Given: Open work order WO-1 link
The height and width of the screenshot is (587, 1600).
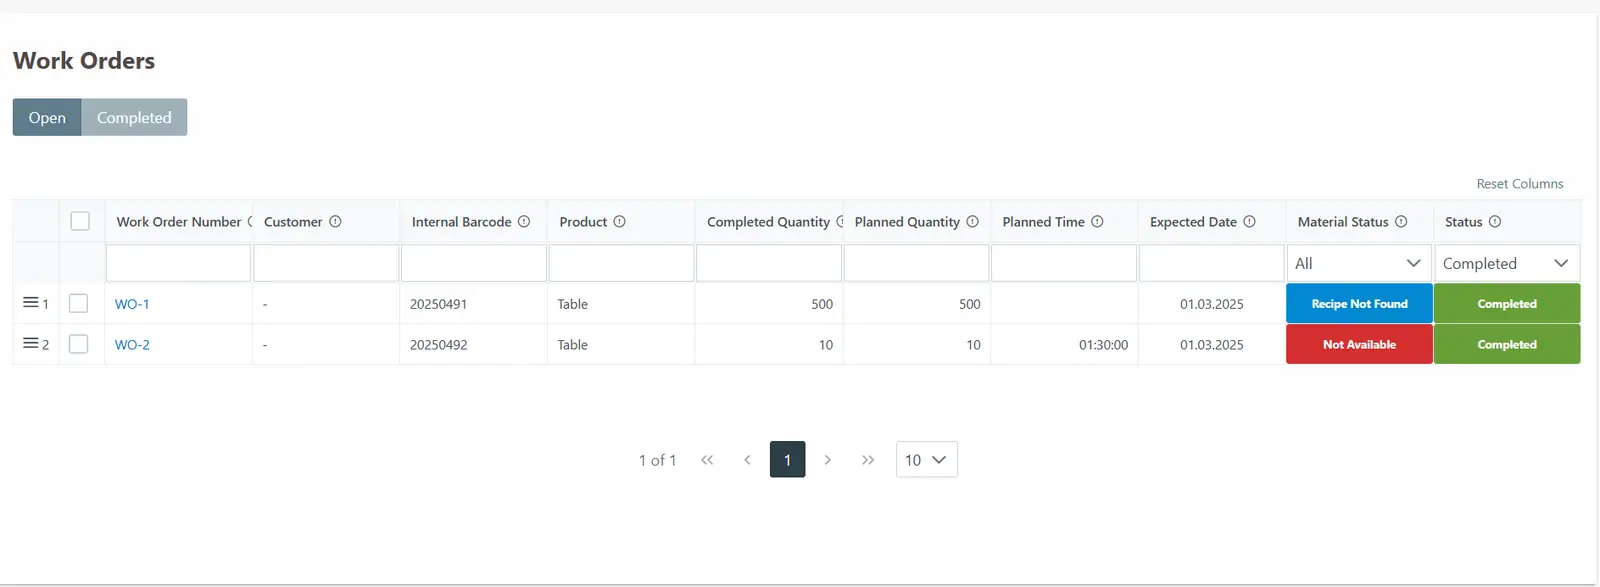Looking at the screenshot, I should [x=132, y=304].
